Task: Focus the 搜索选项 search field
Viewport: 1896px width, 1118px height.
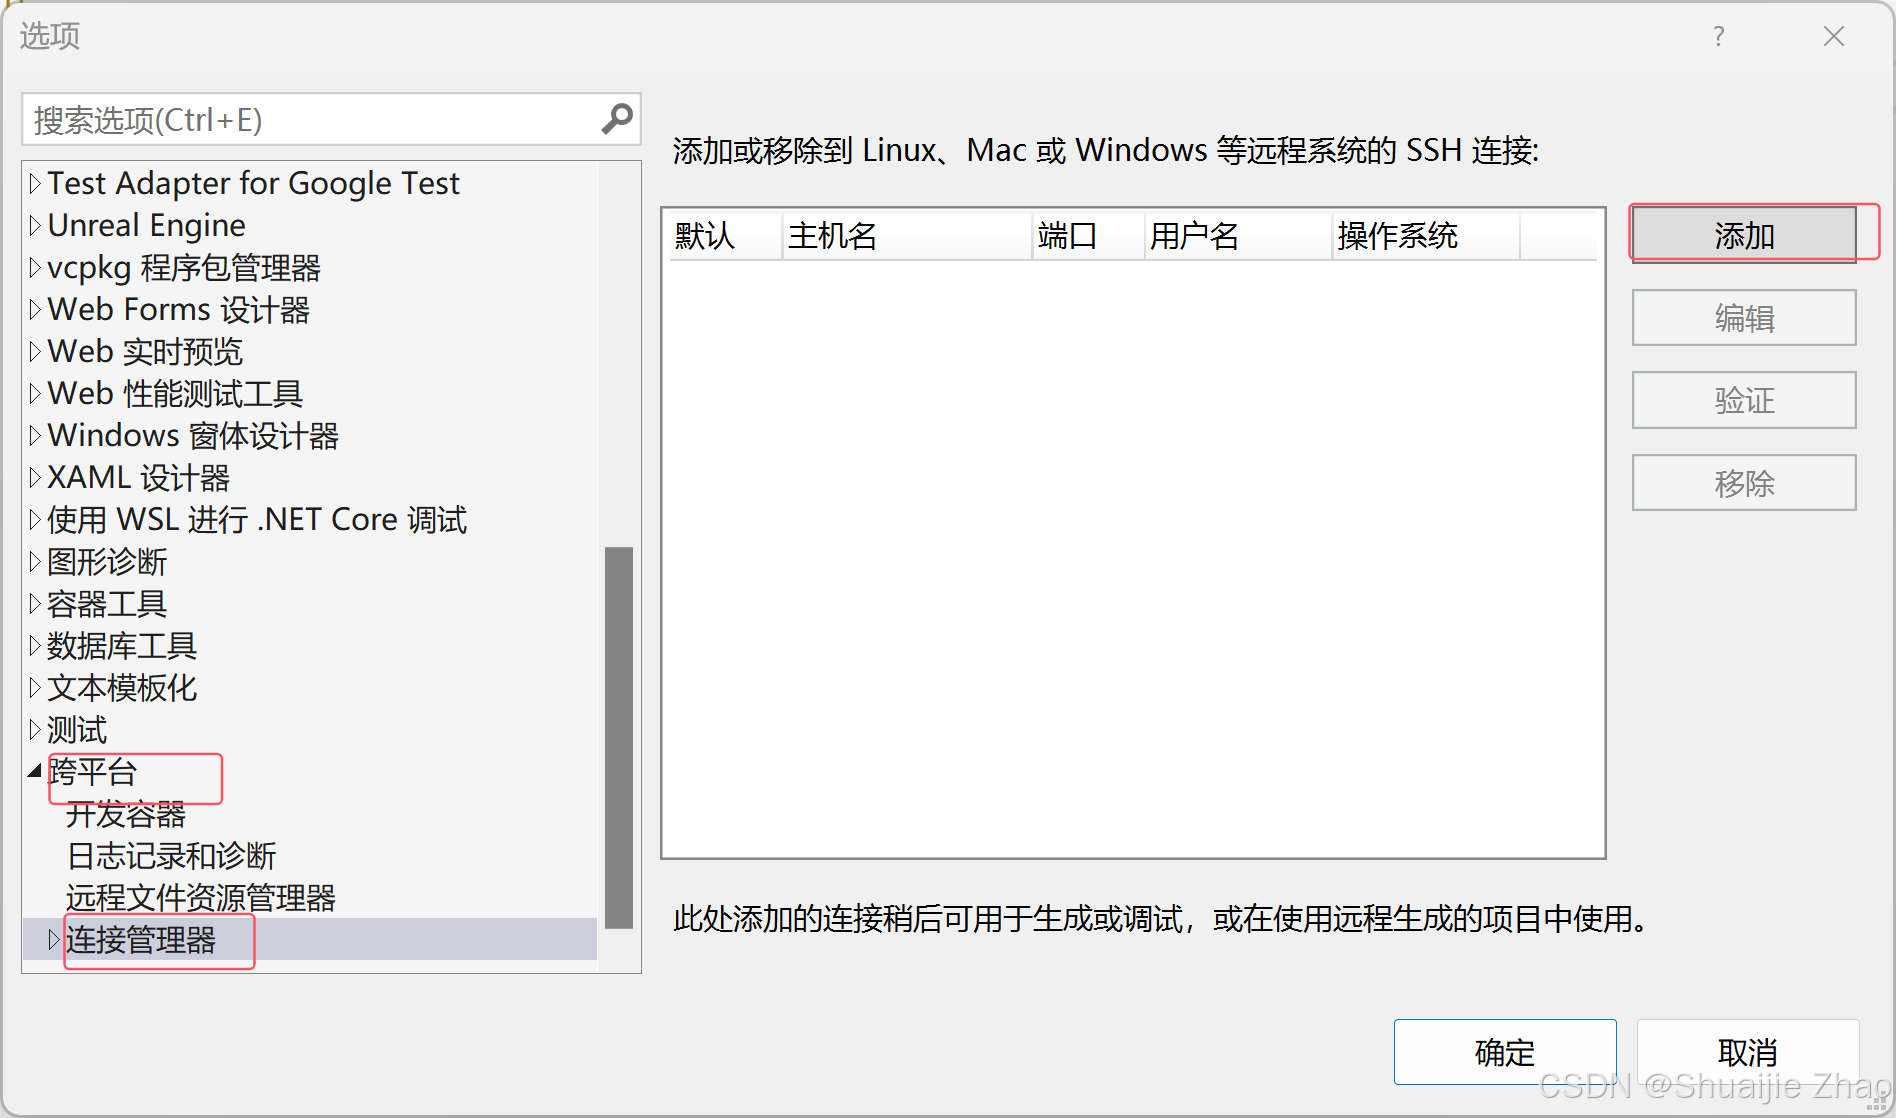Action: (x=312, y=120)
